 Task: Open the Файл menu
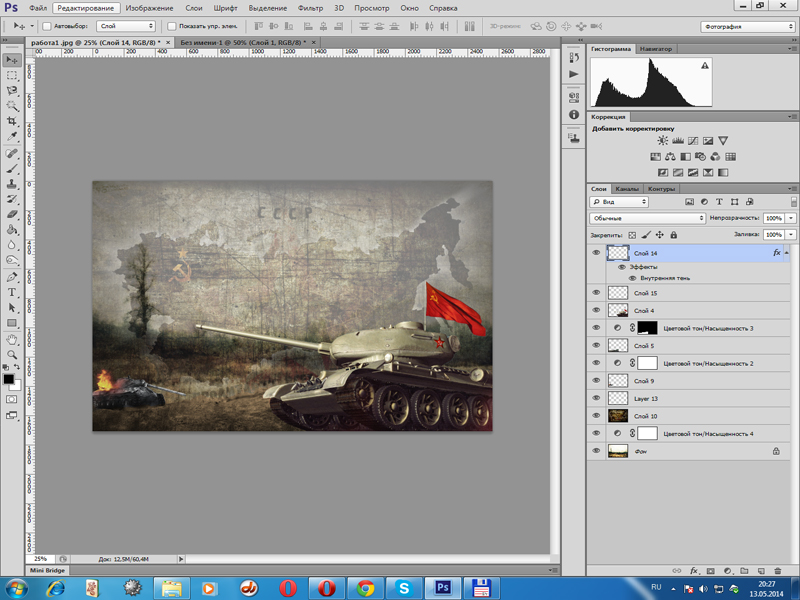click(x=38, y=8)
